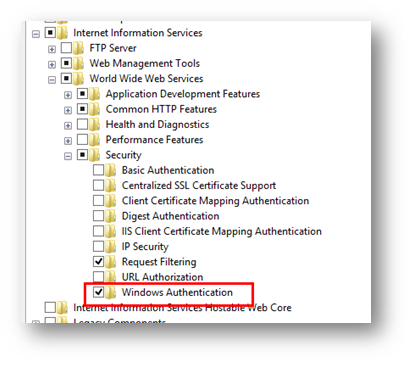Select URL Authorization label
This screenshot has width=413, height=365.
coord(162,277)
